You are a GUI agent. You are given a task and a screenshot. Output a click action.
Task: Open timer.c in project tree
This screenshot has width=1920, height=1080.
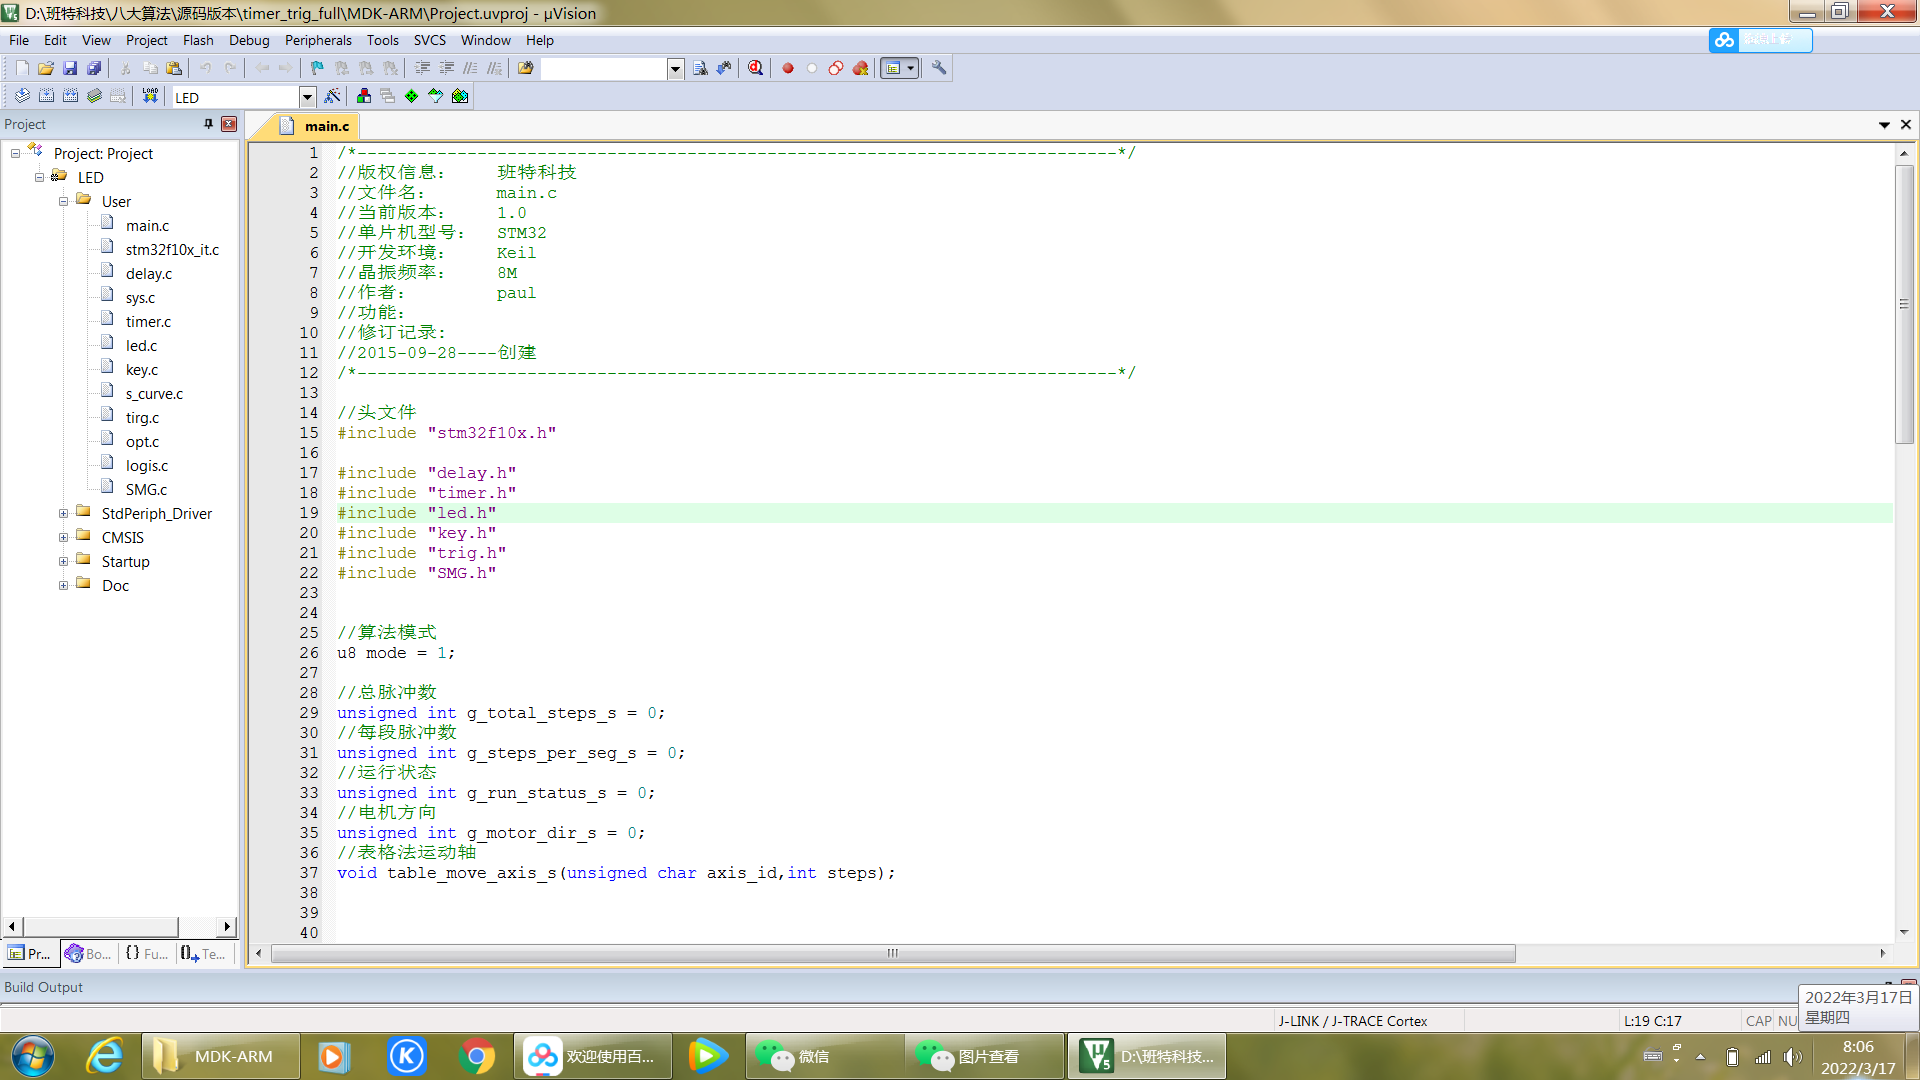(148, 322)
